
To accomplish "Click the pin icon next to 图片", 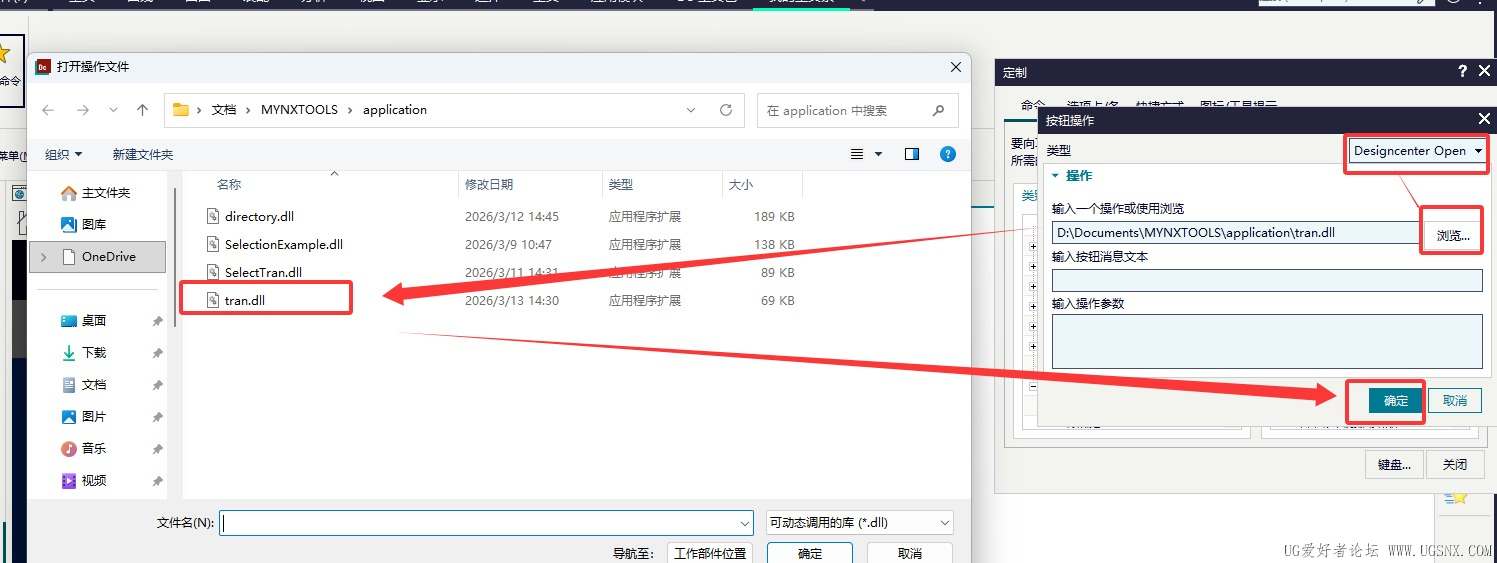I will point(157,417).
